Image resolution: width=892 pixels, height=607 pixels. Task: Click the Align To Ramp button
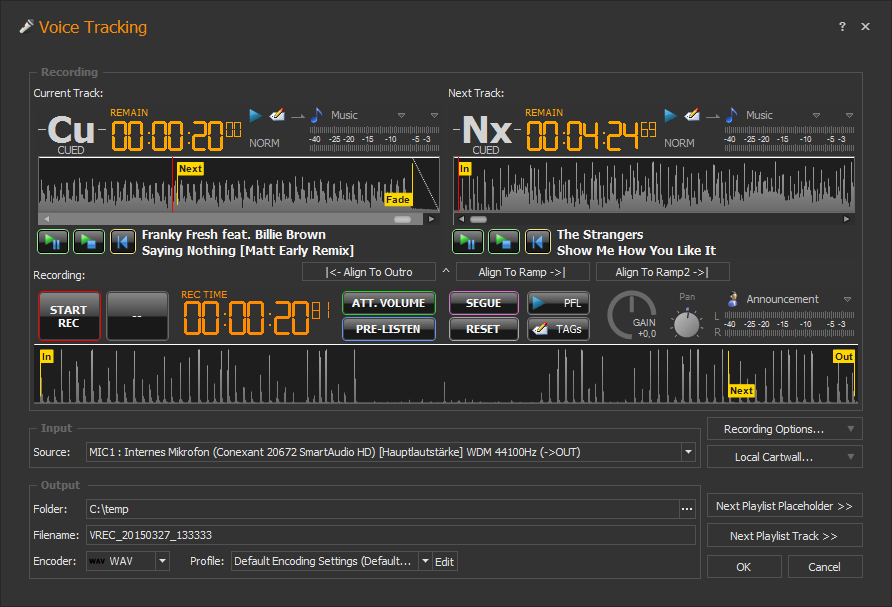[521, 272]
